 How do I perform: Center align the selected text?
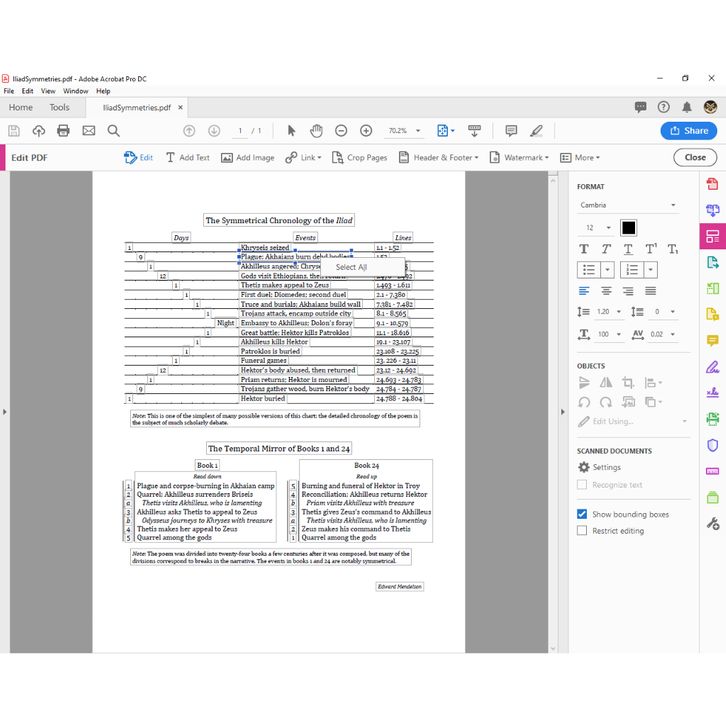[606, 291]
